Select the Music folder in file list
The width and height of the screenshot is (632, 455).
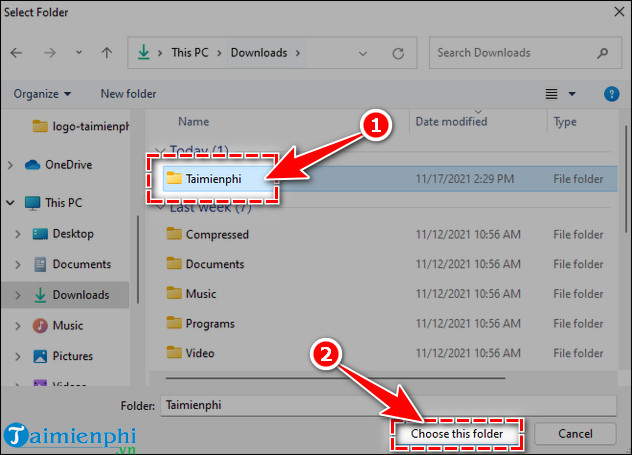click(200, 294)
